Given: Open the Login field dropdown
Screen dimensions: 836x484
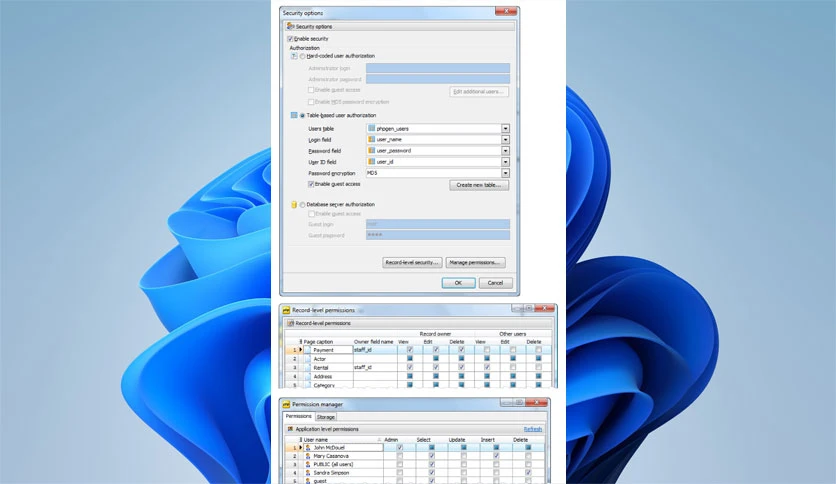Looking at the screenshot, I should click(x=505, y=140).
